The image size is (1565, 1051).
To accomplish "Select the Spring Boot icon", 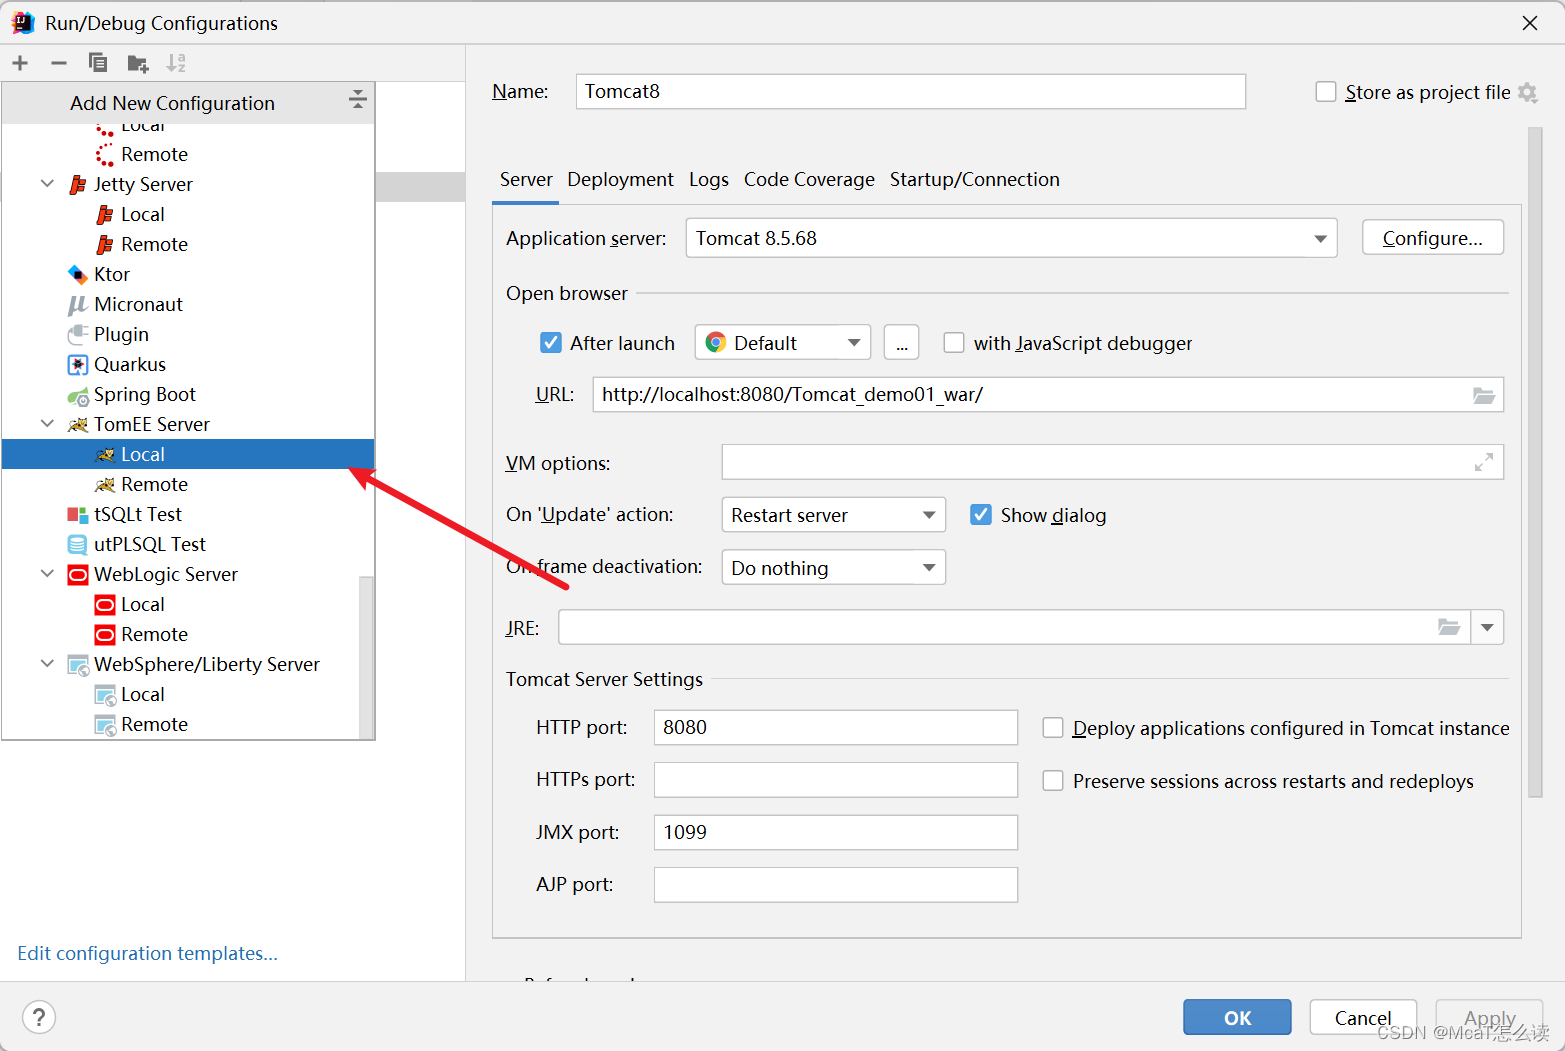I will point(78,396).
